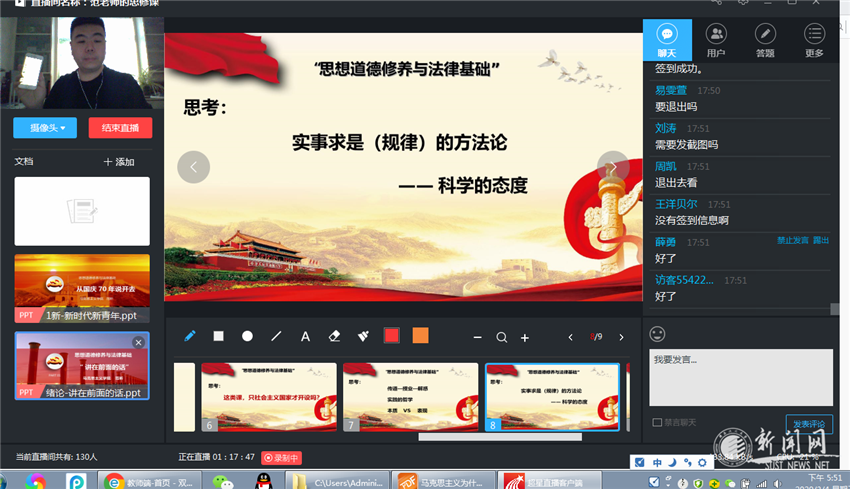Switch to the 答题 tab
The image size is (850, 489).
tap(765, 40)
